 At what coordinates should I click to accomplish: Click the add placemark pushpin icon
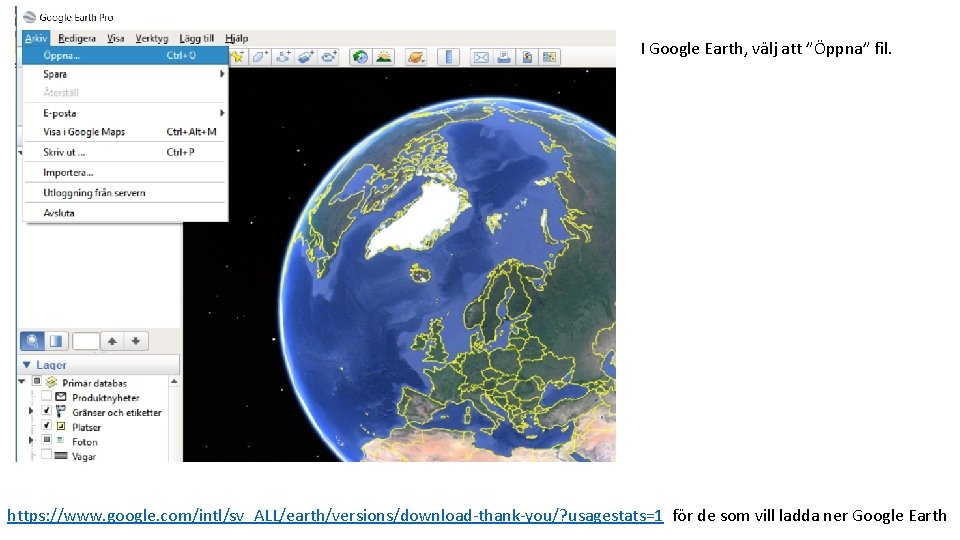(237, 57)
